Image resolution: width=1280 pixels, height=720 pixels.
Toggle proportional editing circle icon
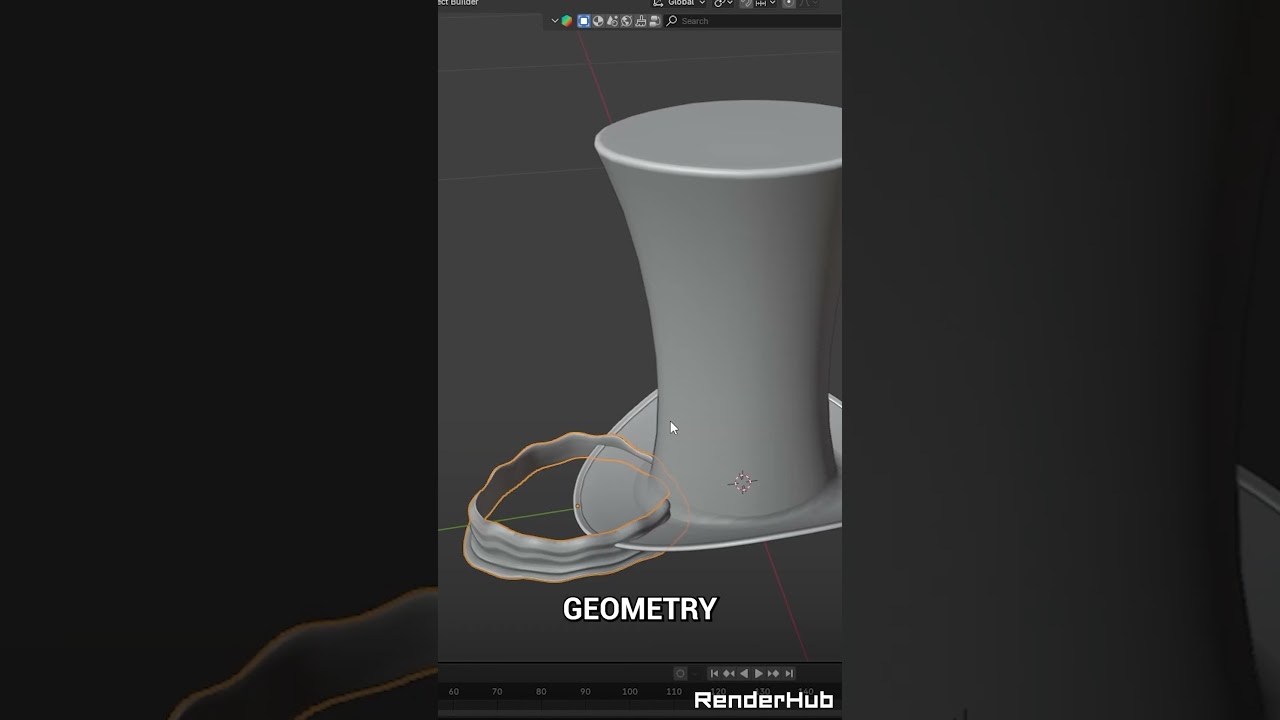pos(789,3)
